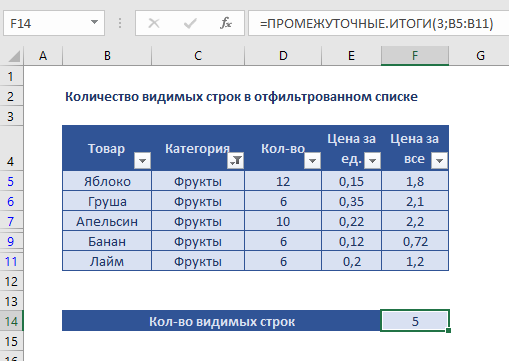Click the Яблоко cell
Screen dimensions: 509x361
(107, 181)
